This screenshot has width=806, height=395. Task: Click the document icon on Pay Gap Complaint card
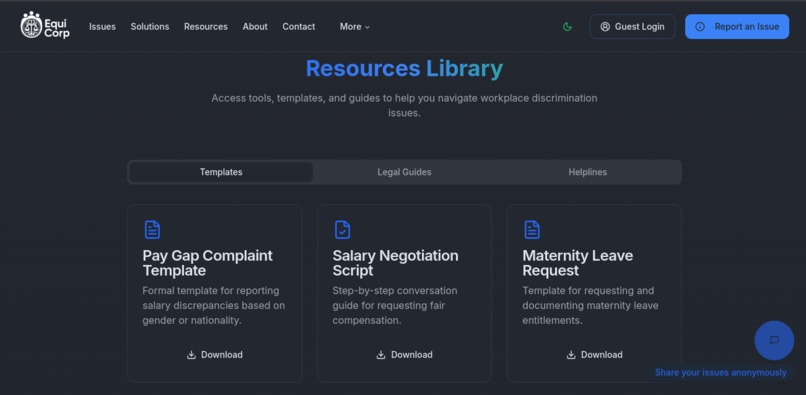152,229
